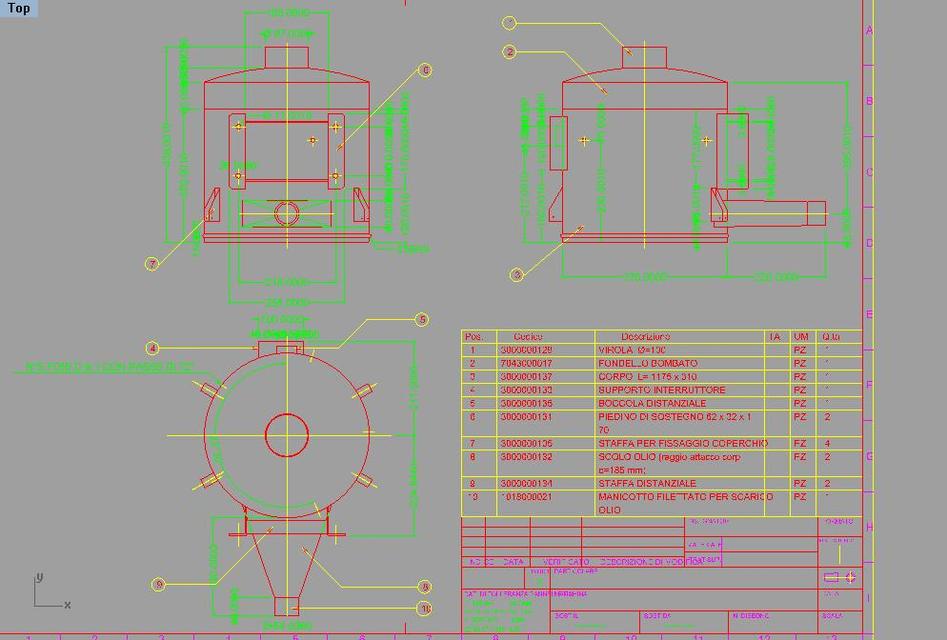This screenshot has height=640, width=947.
Task: Select the BOCCOLA DISTANZIALE table entry
Action: (x=652, y=403)
